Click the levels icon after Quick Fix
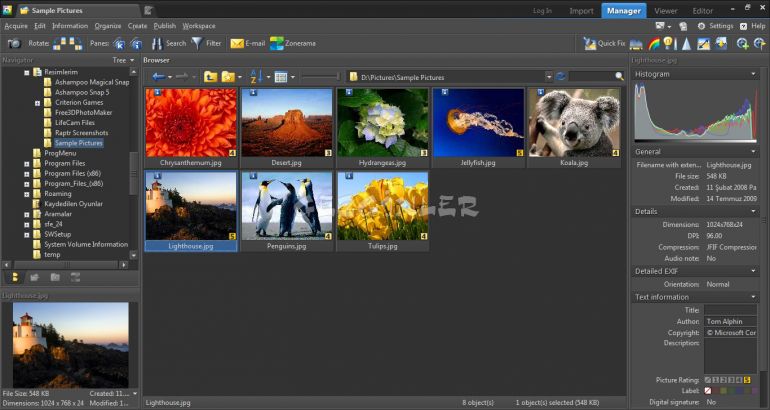Screen dimensions: 770x410 point(636,44)
